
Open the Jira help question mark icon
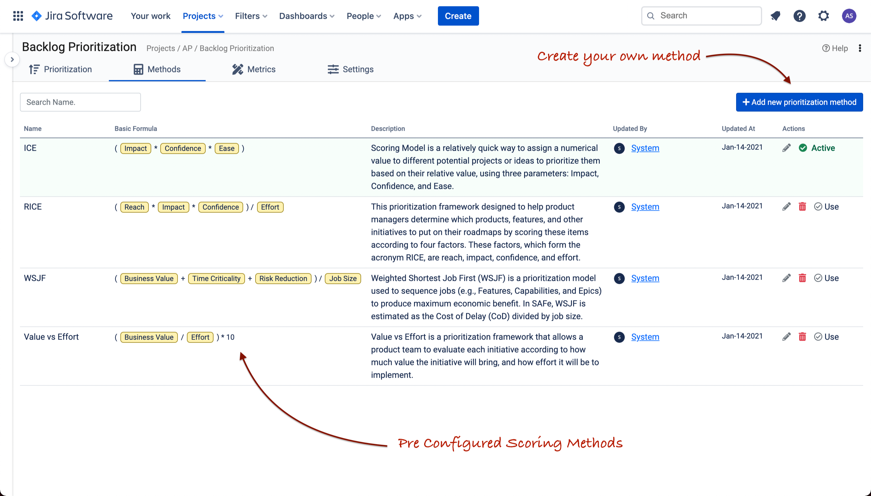click(x=799, y=16)
